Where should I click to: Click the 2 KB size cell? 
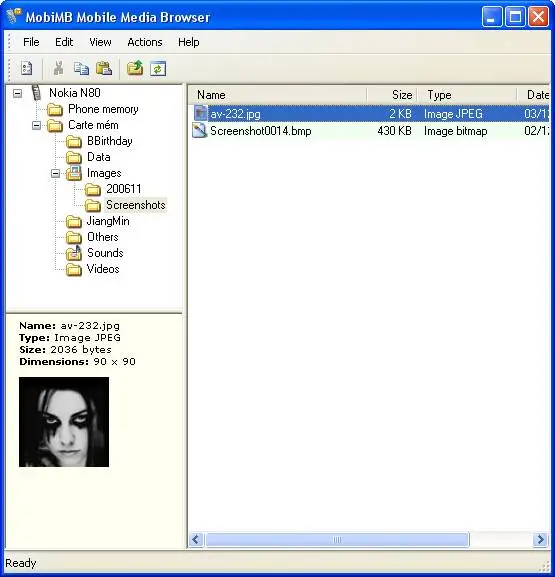coord(400,114)
